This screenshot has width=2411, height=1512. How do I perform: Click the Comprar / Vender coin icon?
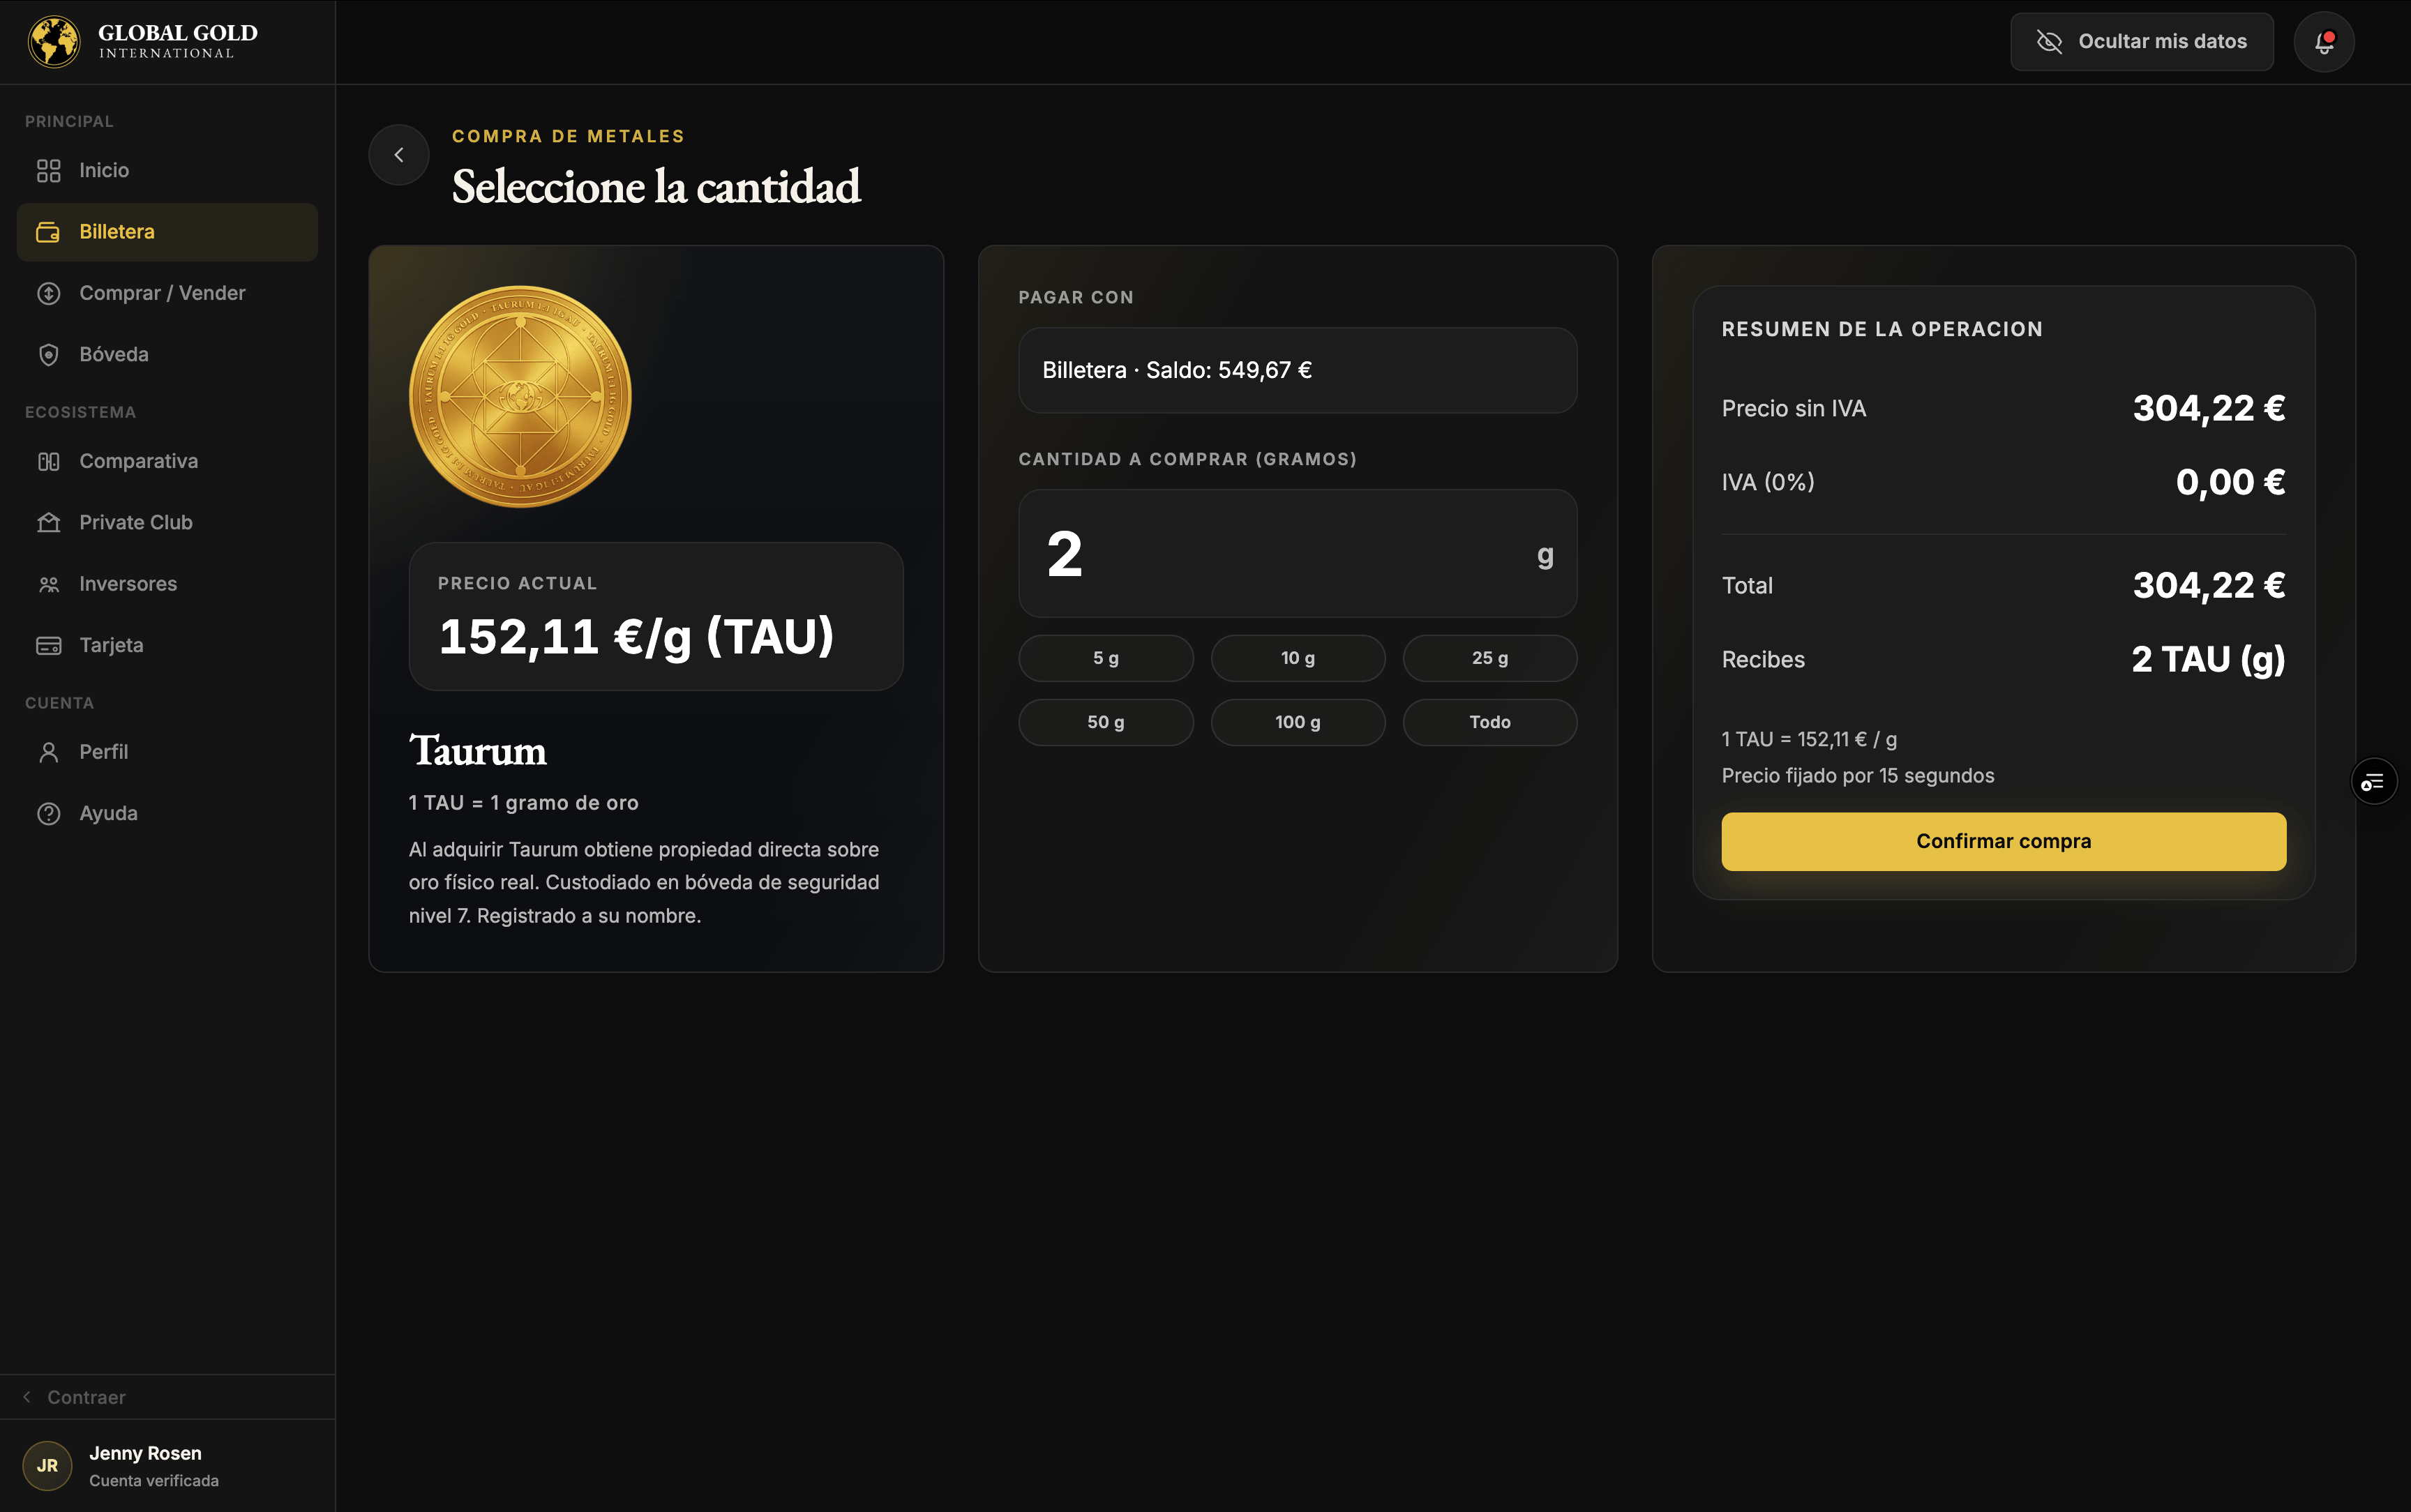pyautogui.click(x=49, y=293)
